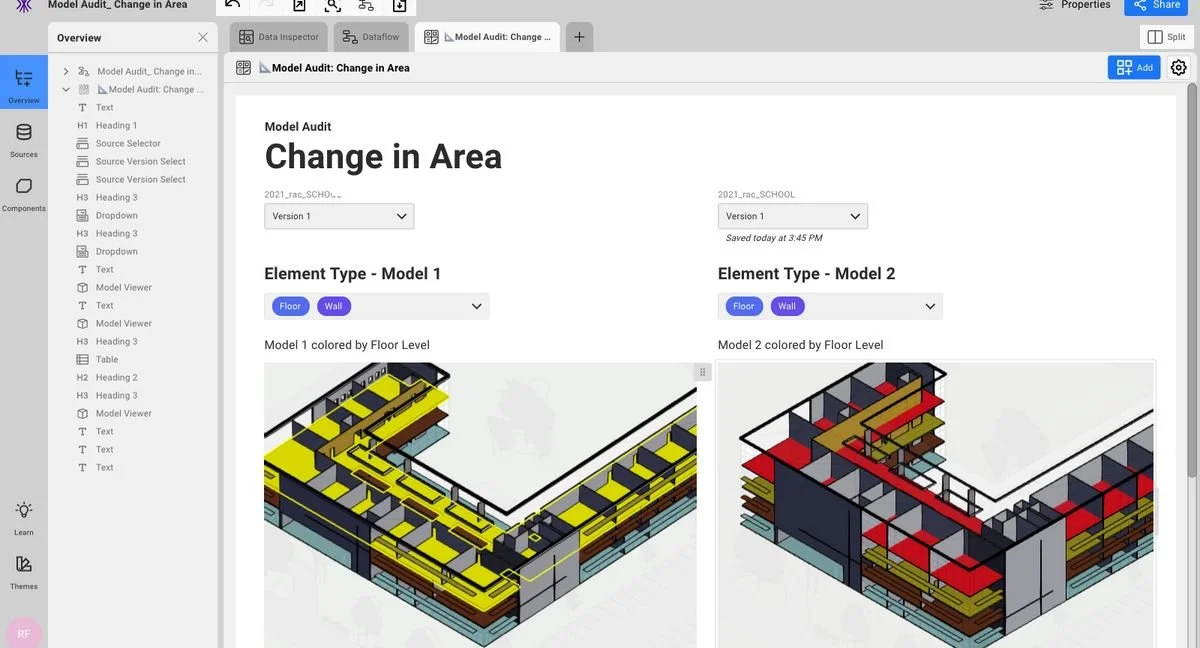This screenshot has width=1200, height=648.
Task: Open the right Version 1 dropdown under 2021_rac_SCHOOL
Action: tap(793, 216)
